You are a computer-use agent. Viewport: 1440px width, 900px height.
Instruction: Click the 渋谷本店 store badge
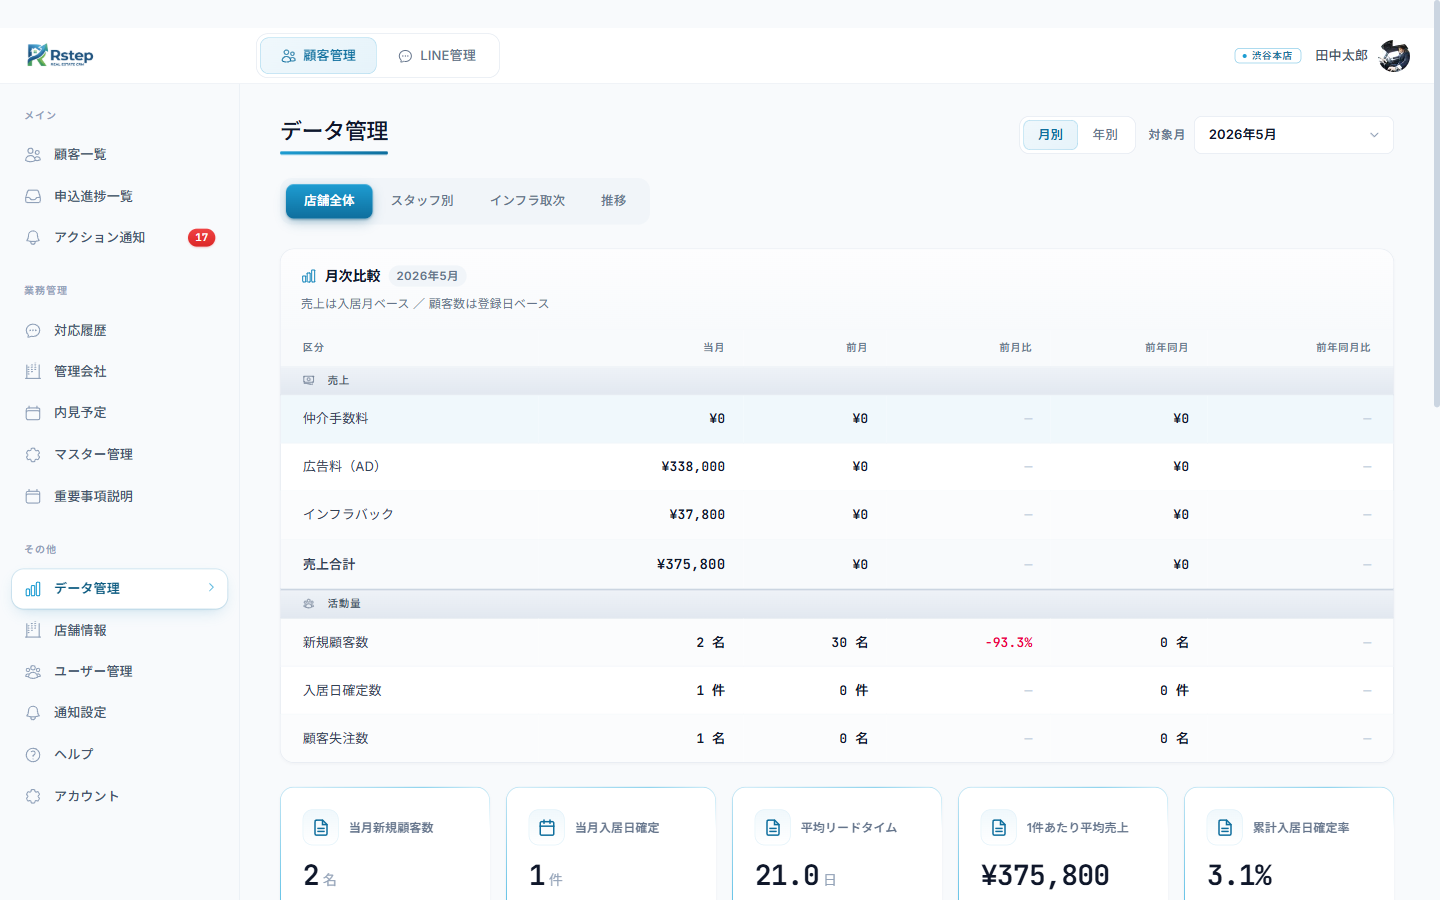[1268, 56]
